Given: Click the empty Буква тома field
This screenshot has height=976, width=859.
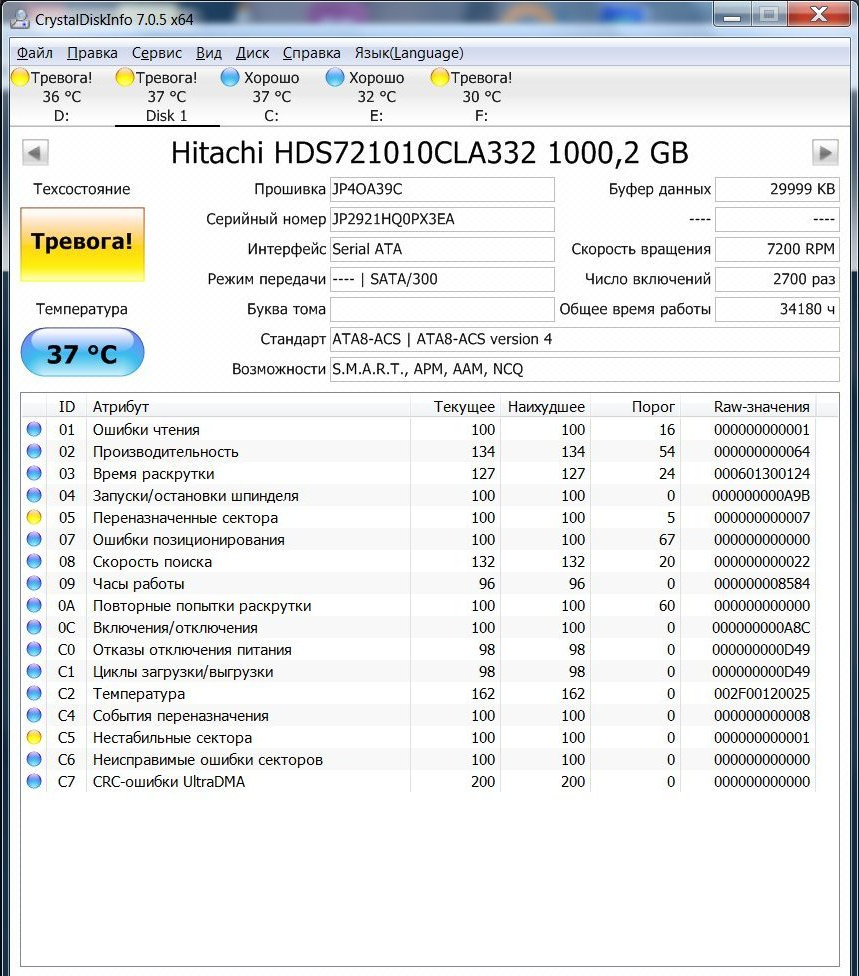Looking at the screenshot, I should pos(442,309).
